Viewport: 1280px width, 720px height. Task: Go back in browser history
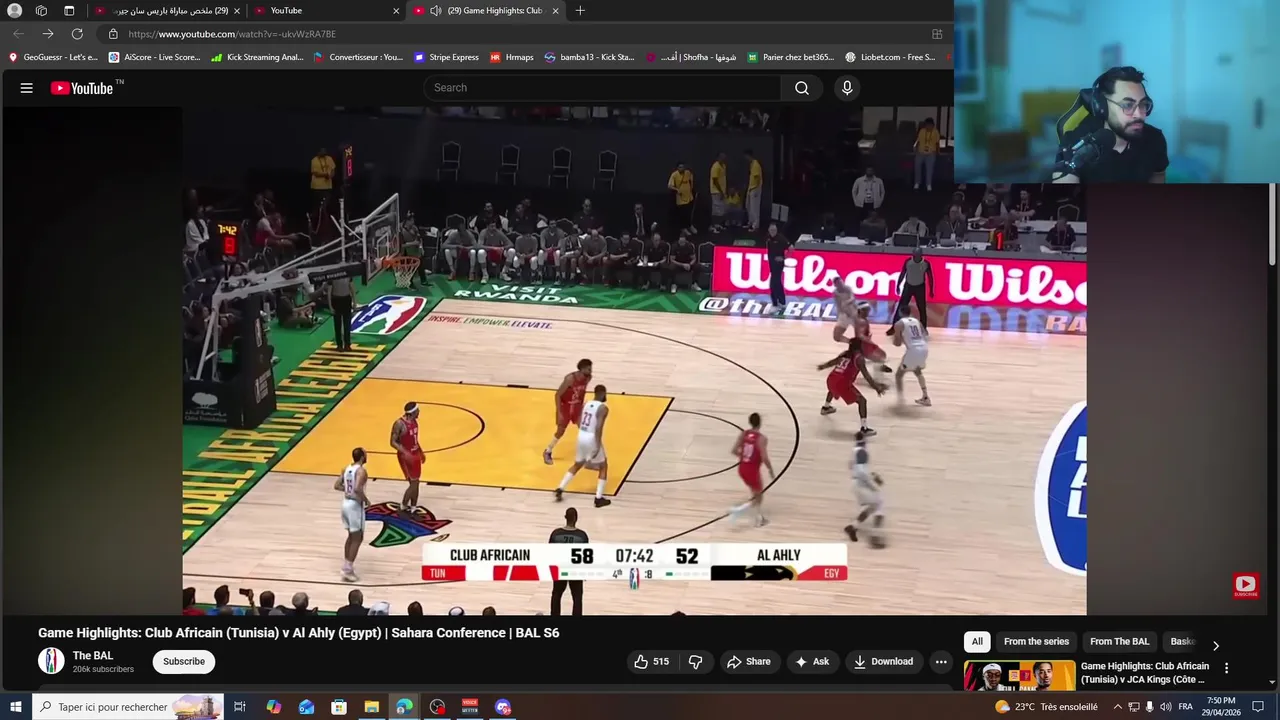click(x=18, y=34)
